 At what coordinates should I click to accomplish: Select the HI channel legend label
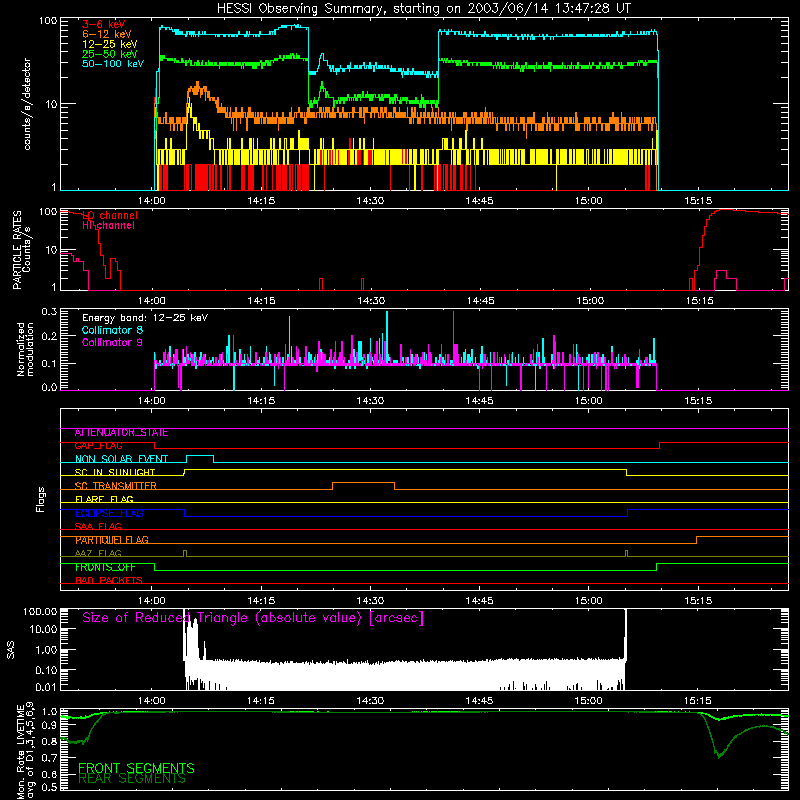pos(108,225)
